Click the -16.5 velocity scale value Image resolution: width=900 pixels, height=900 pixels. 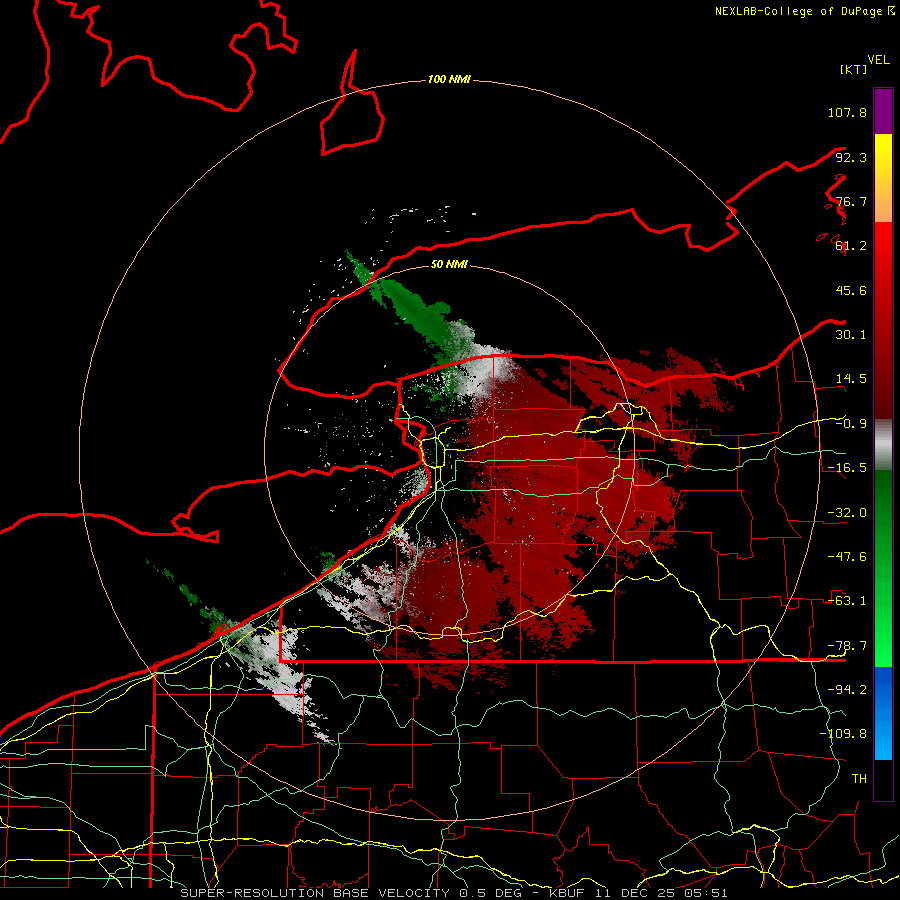pyautogui.click(x=847, y=468)
